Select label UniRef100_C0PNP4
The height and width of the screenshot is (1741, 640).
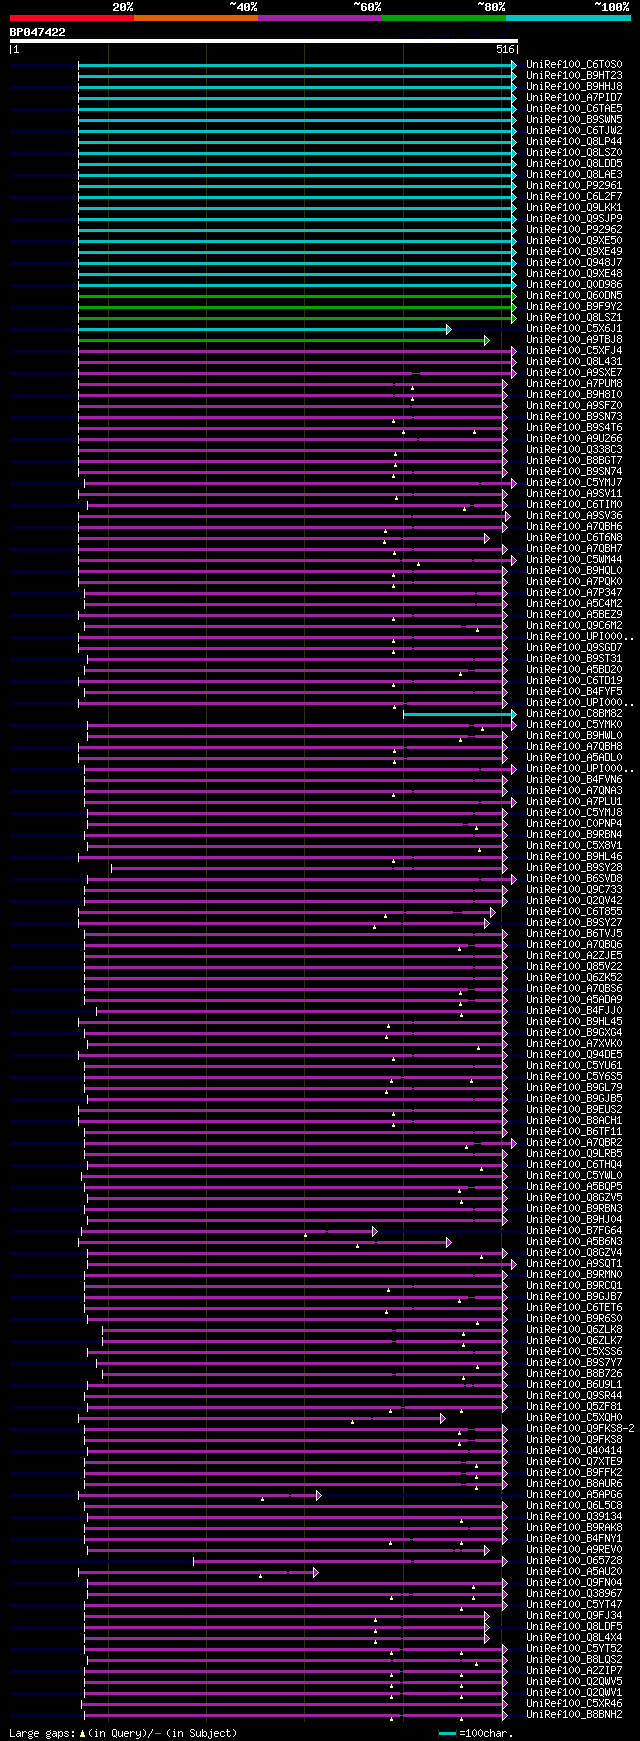(x=574, y=824)
